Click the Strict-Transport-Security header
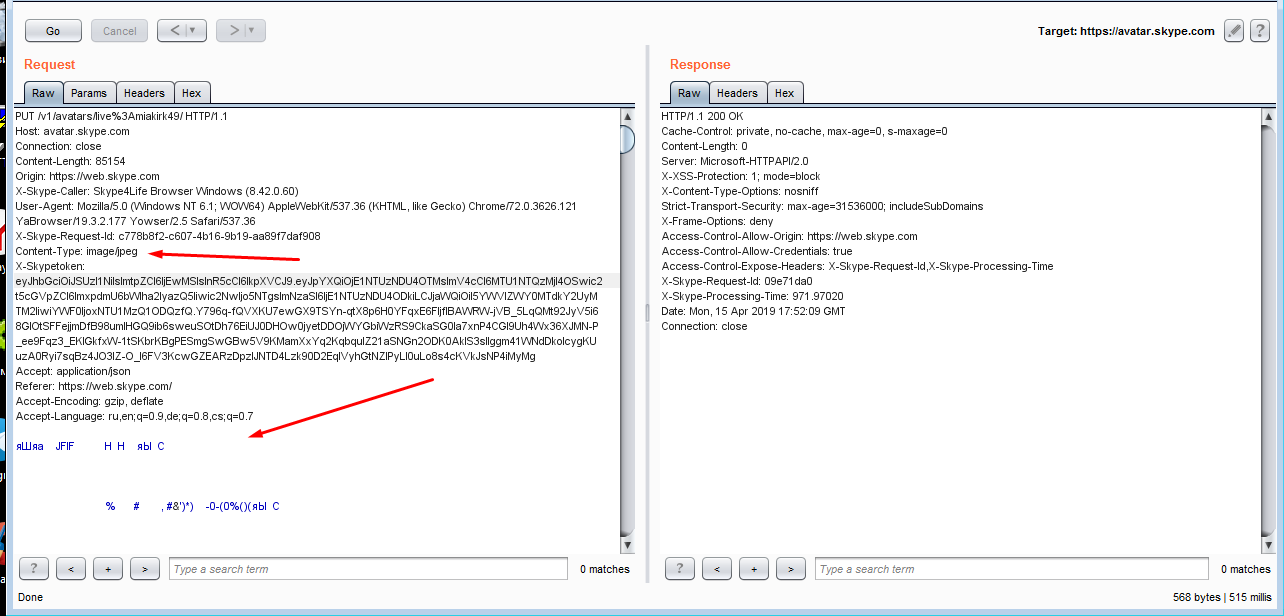Image resolution: width=1284 pixels, height=616 pixels. (x=822, y=206)
